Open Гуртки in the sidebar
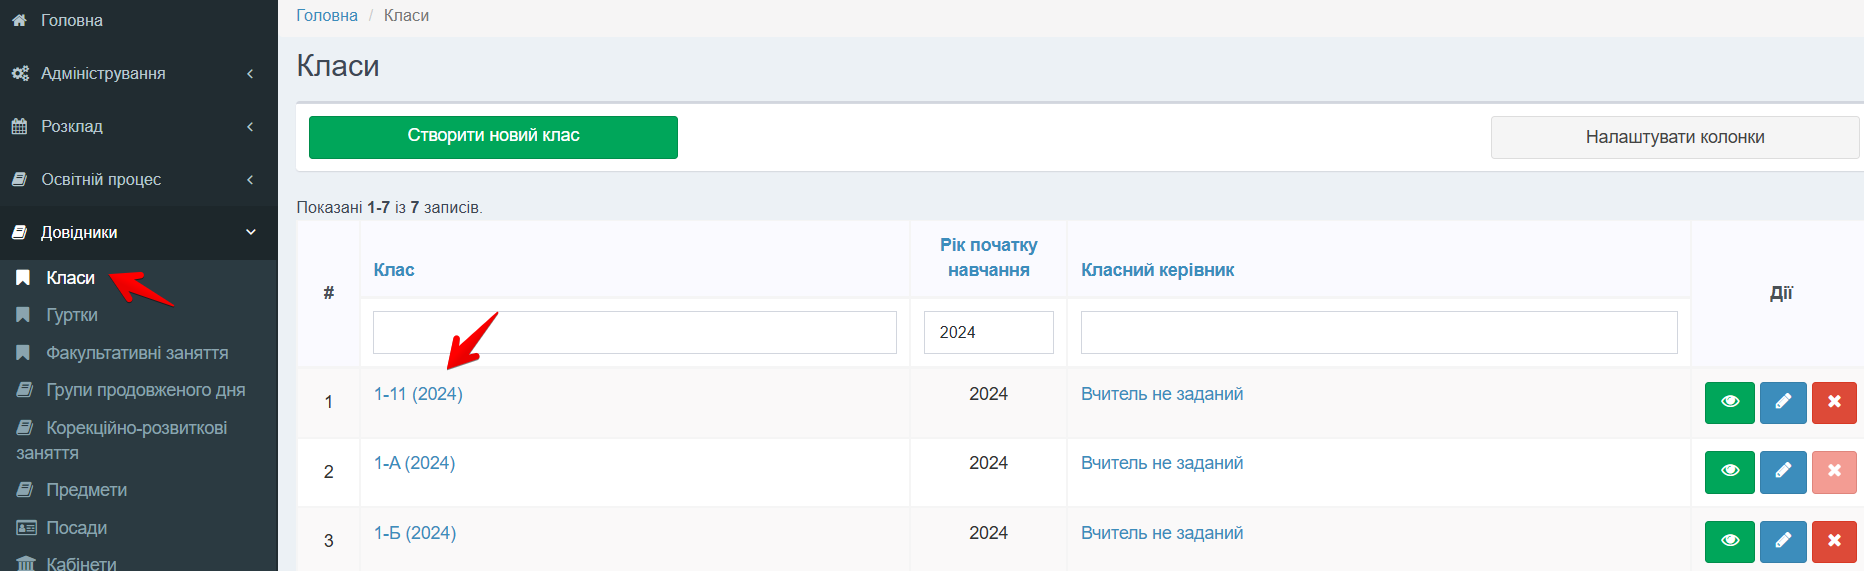The image size is (1864, 571). click(71, 315)
